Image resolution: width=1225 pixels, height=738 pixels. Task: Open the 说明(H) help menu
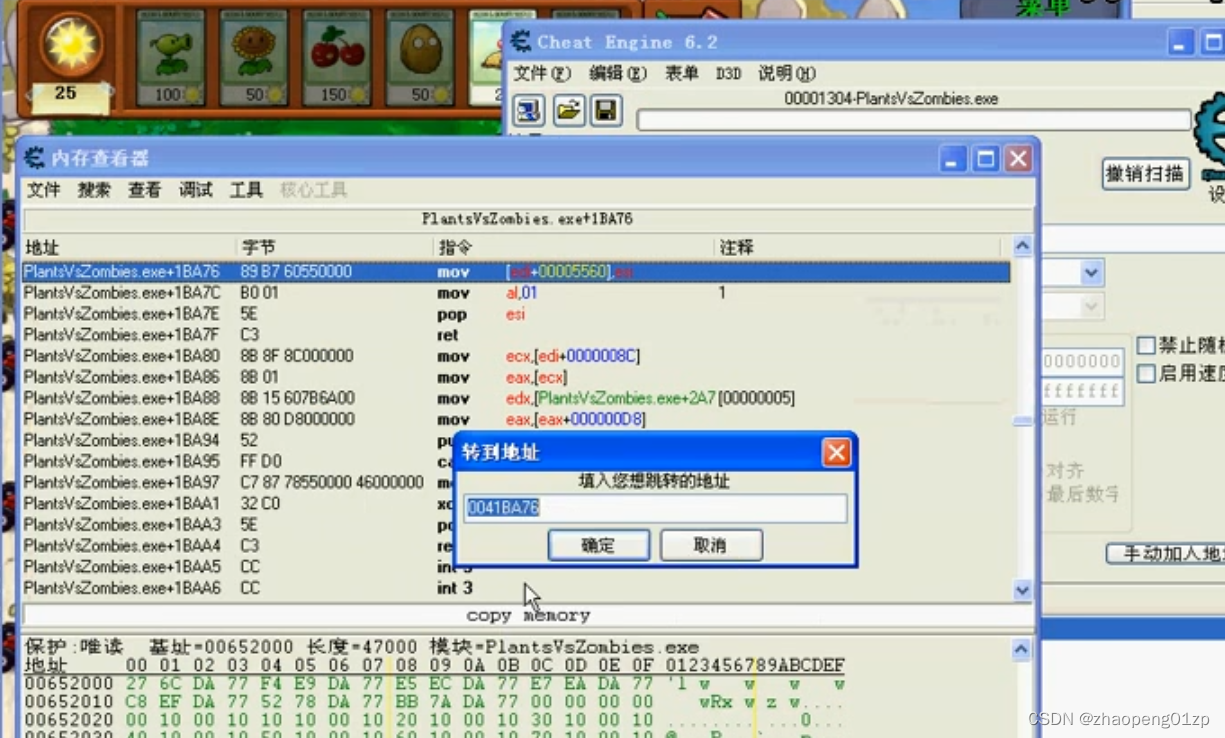787,74
